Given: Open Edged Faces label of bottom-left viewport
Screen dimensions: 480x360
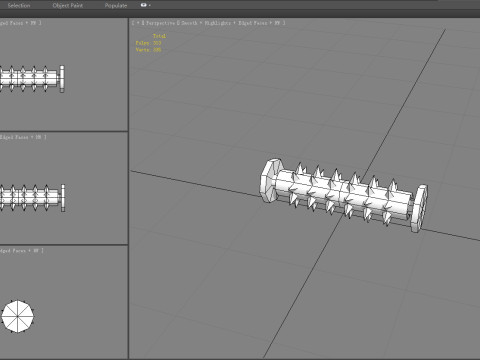Looking at the screenshot, I should (13, 250).
